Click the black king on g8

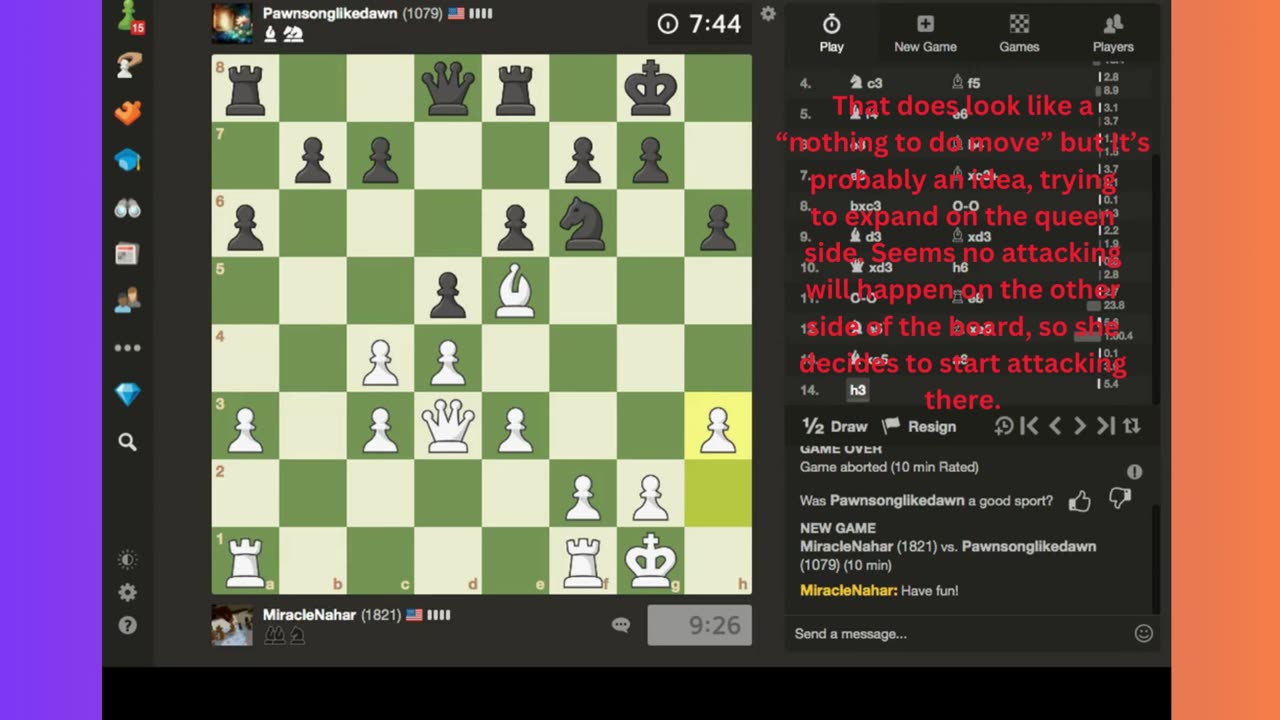click(x=650, y=88)
